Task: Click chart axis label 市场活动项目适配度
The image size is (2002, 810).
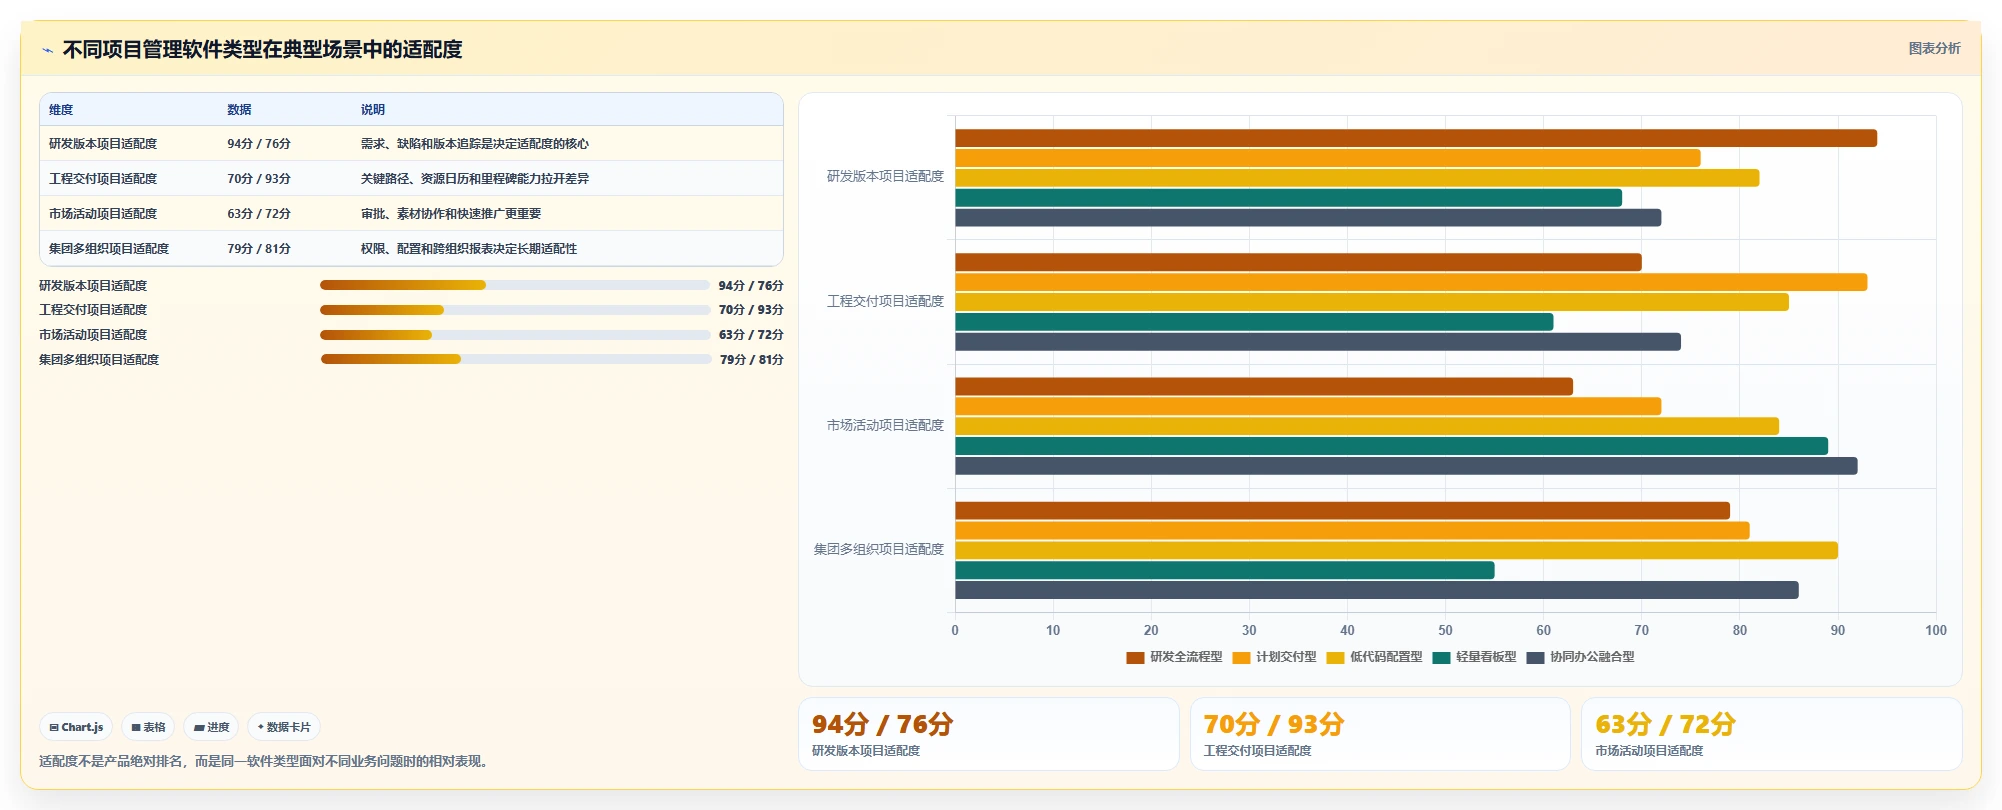Action: (885, 425)
